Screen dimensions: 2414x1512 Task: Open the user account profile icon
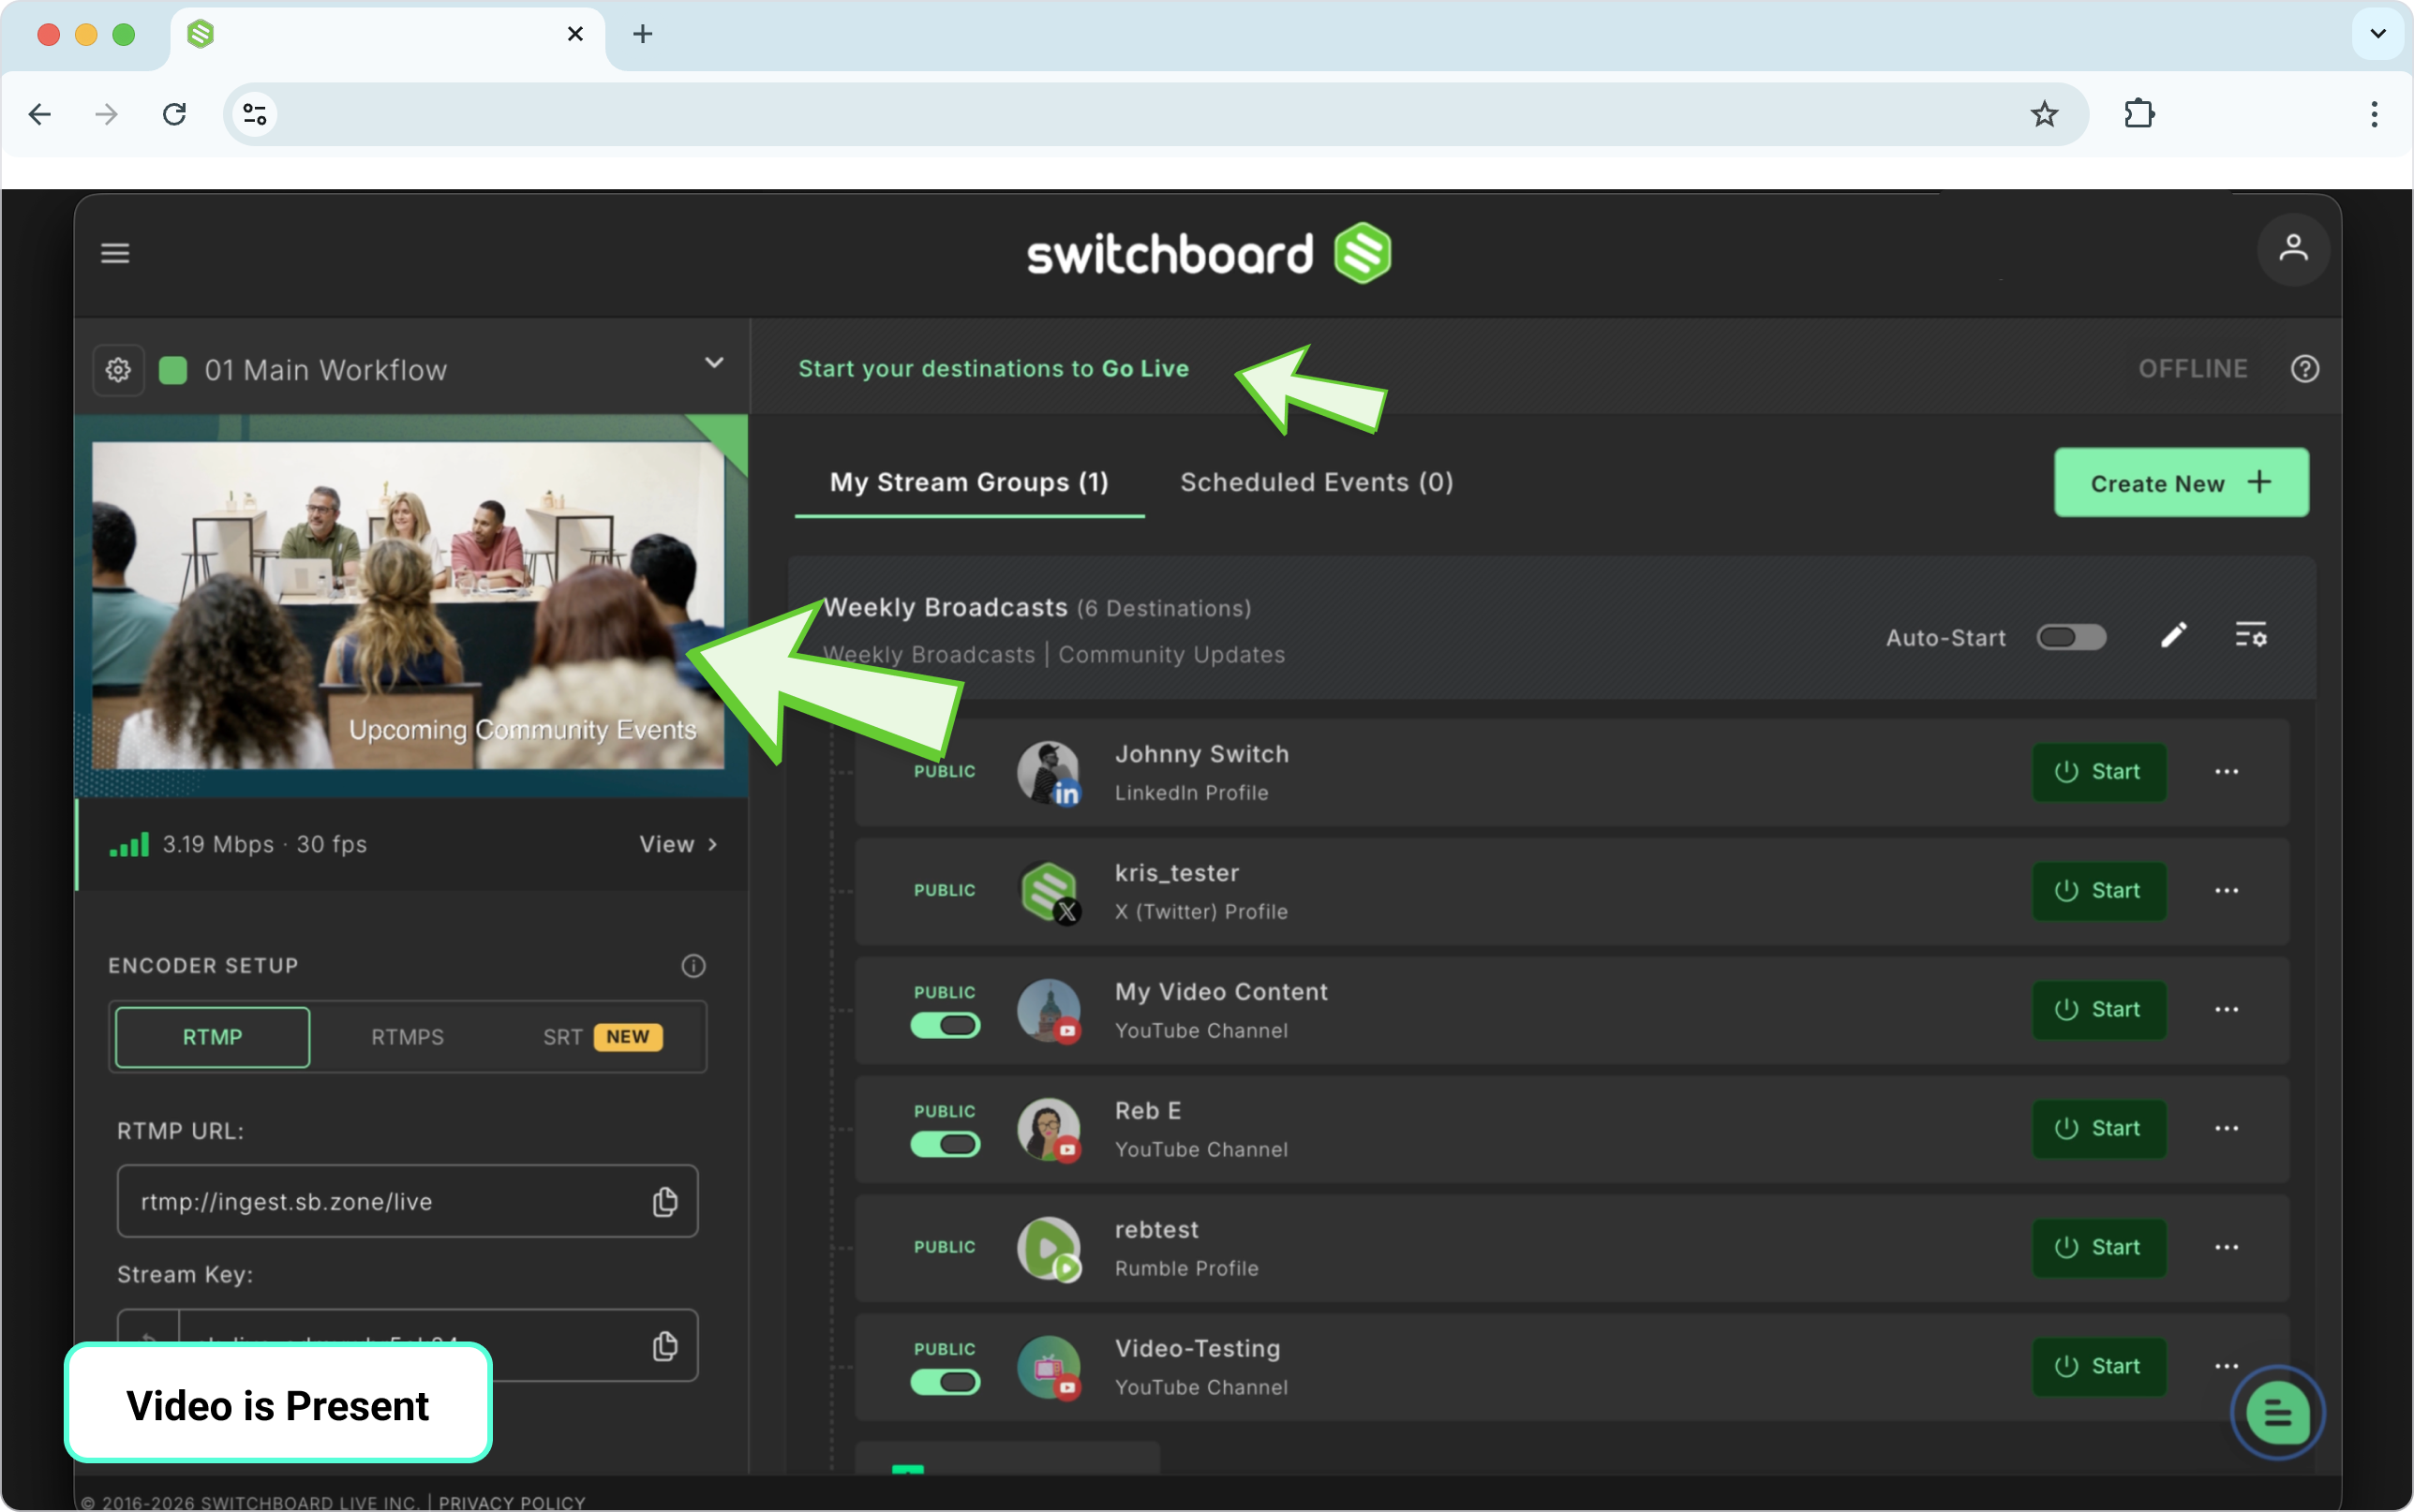tap(2293, 249)
